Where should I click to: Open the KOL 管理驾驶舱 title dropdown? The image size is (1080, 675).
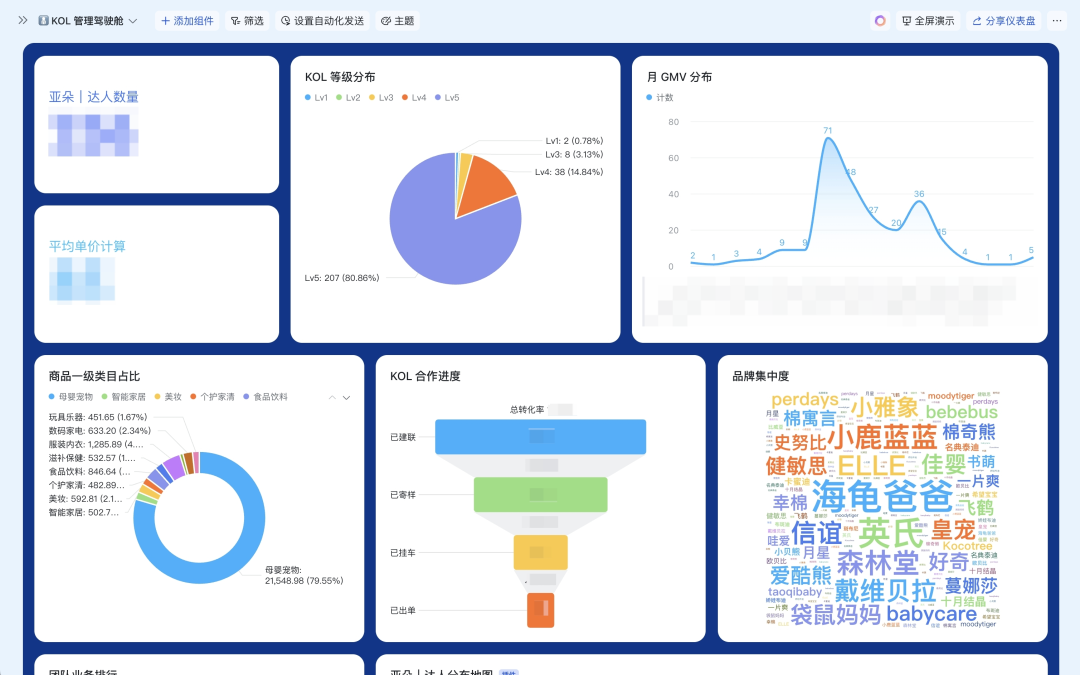tap(133, 21)
